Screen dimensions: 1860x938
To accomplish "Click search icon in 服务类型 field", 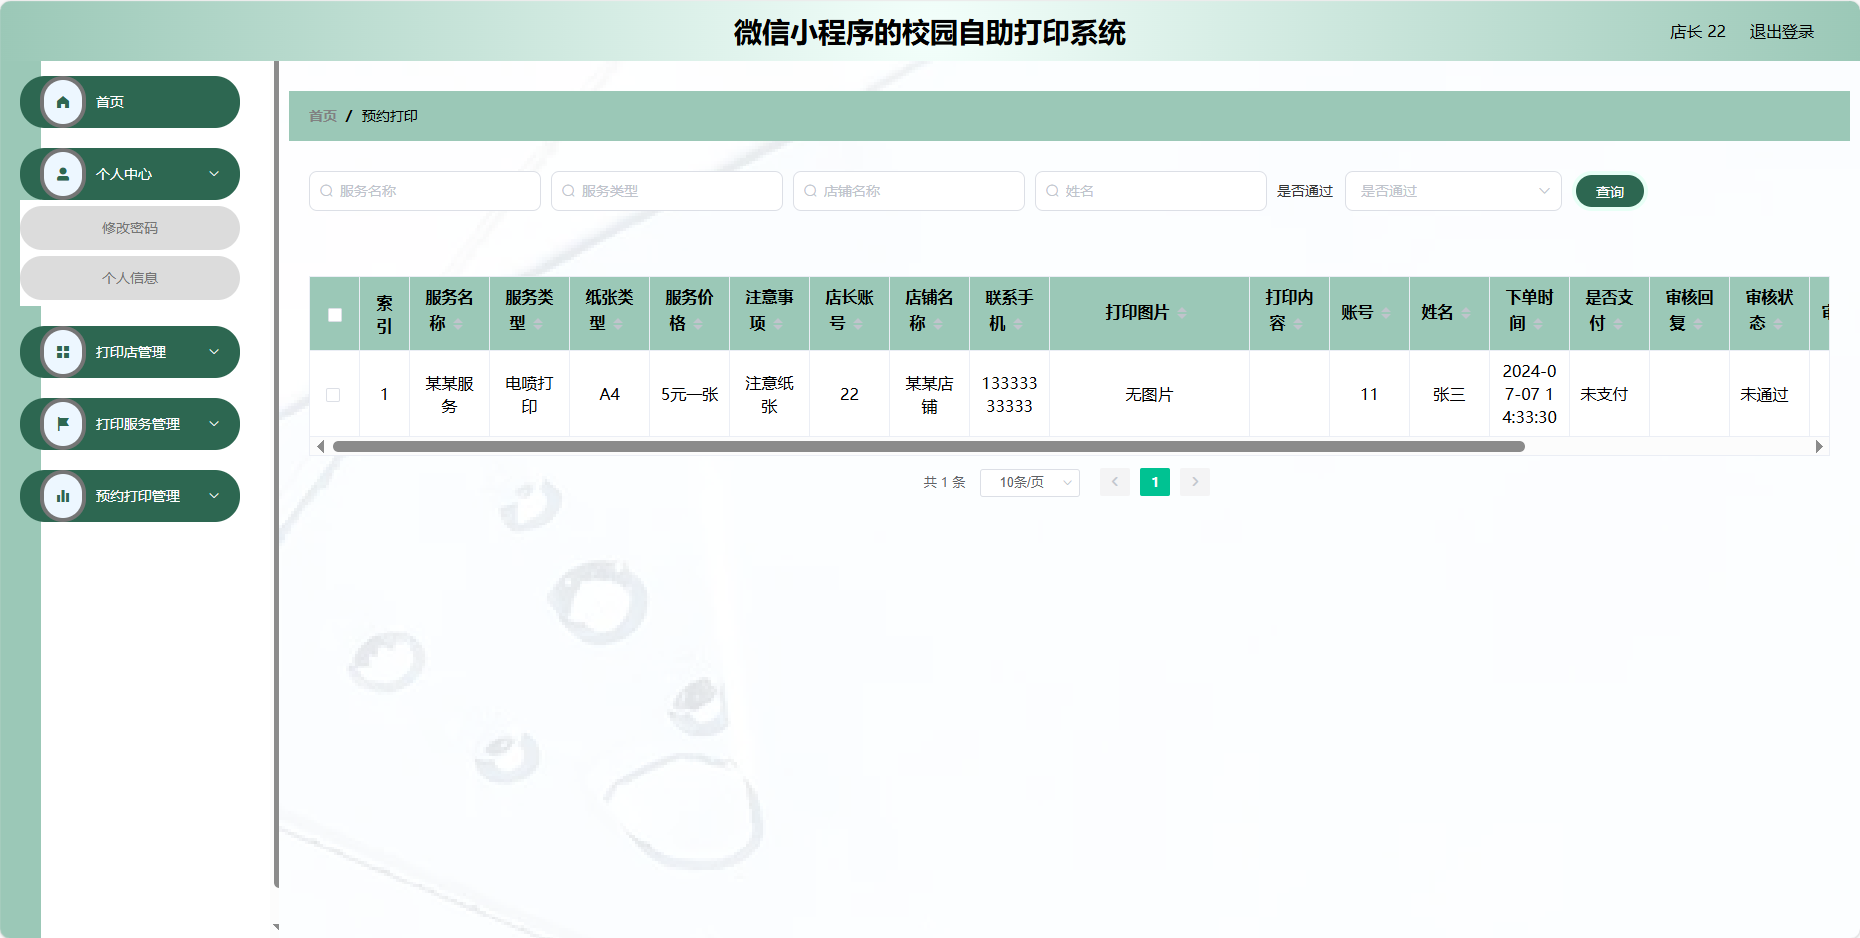I will 568,191.
